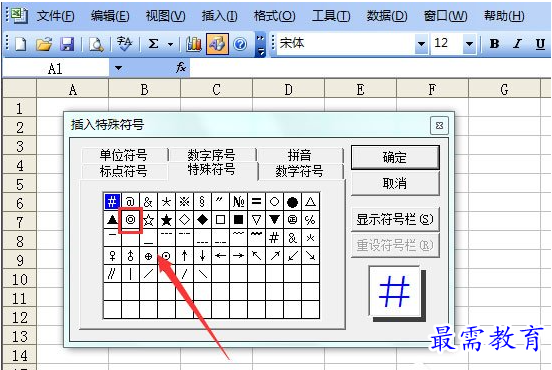Open the 帮助(H) menu

pos(504,16)
